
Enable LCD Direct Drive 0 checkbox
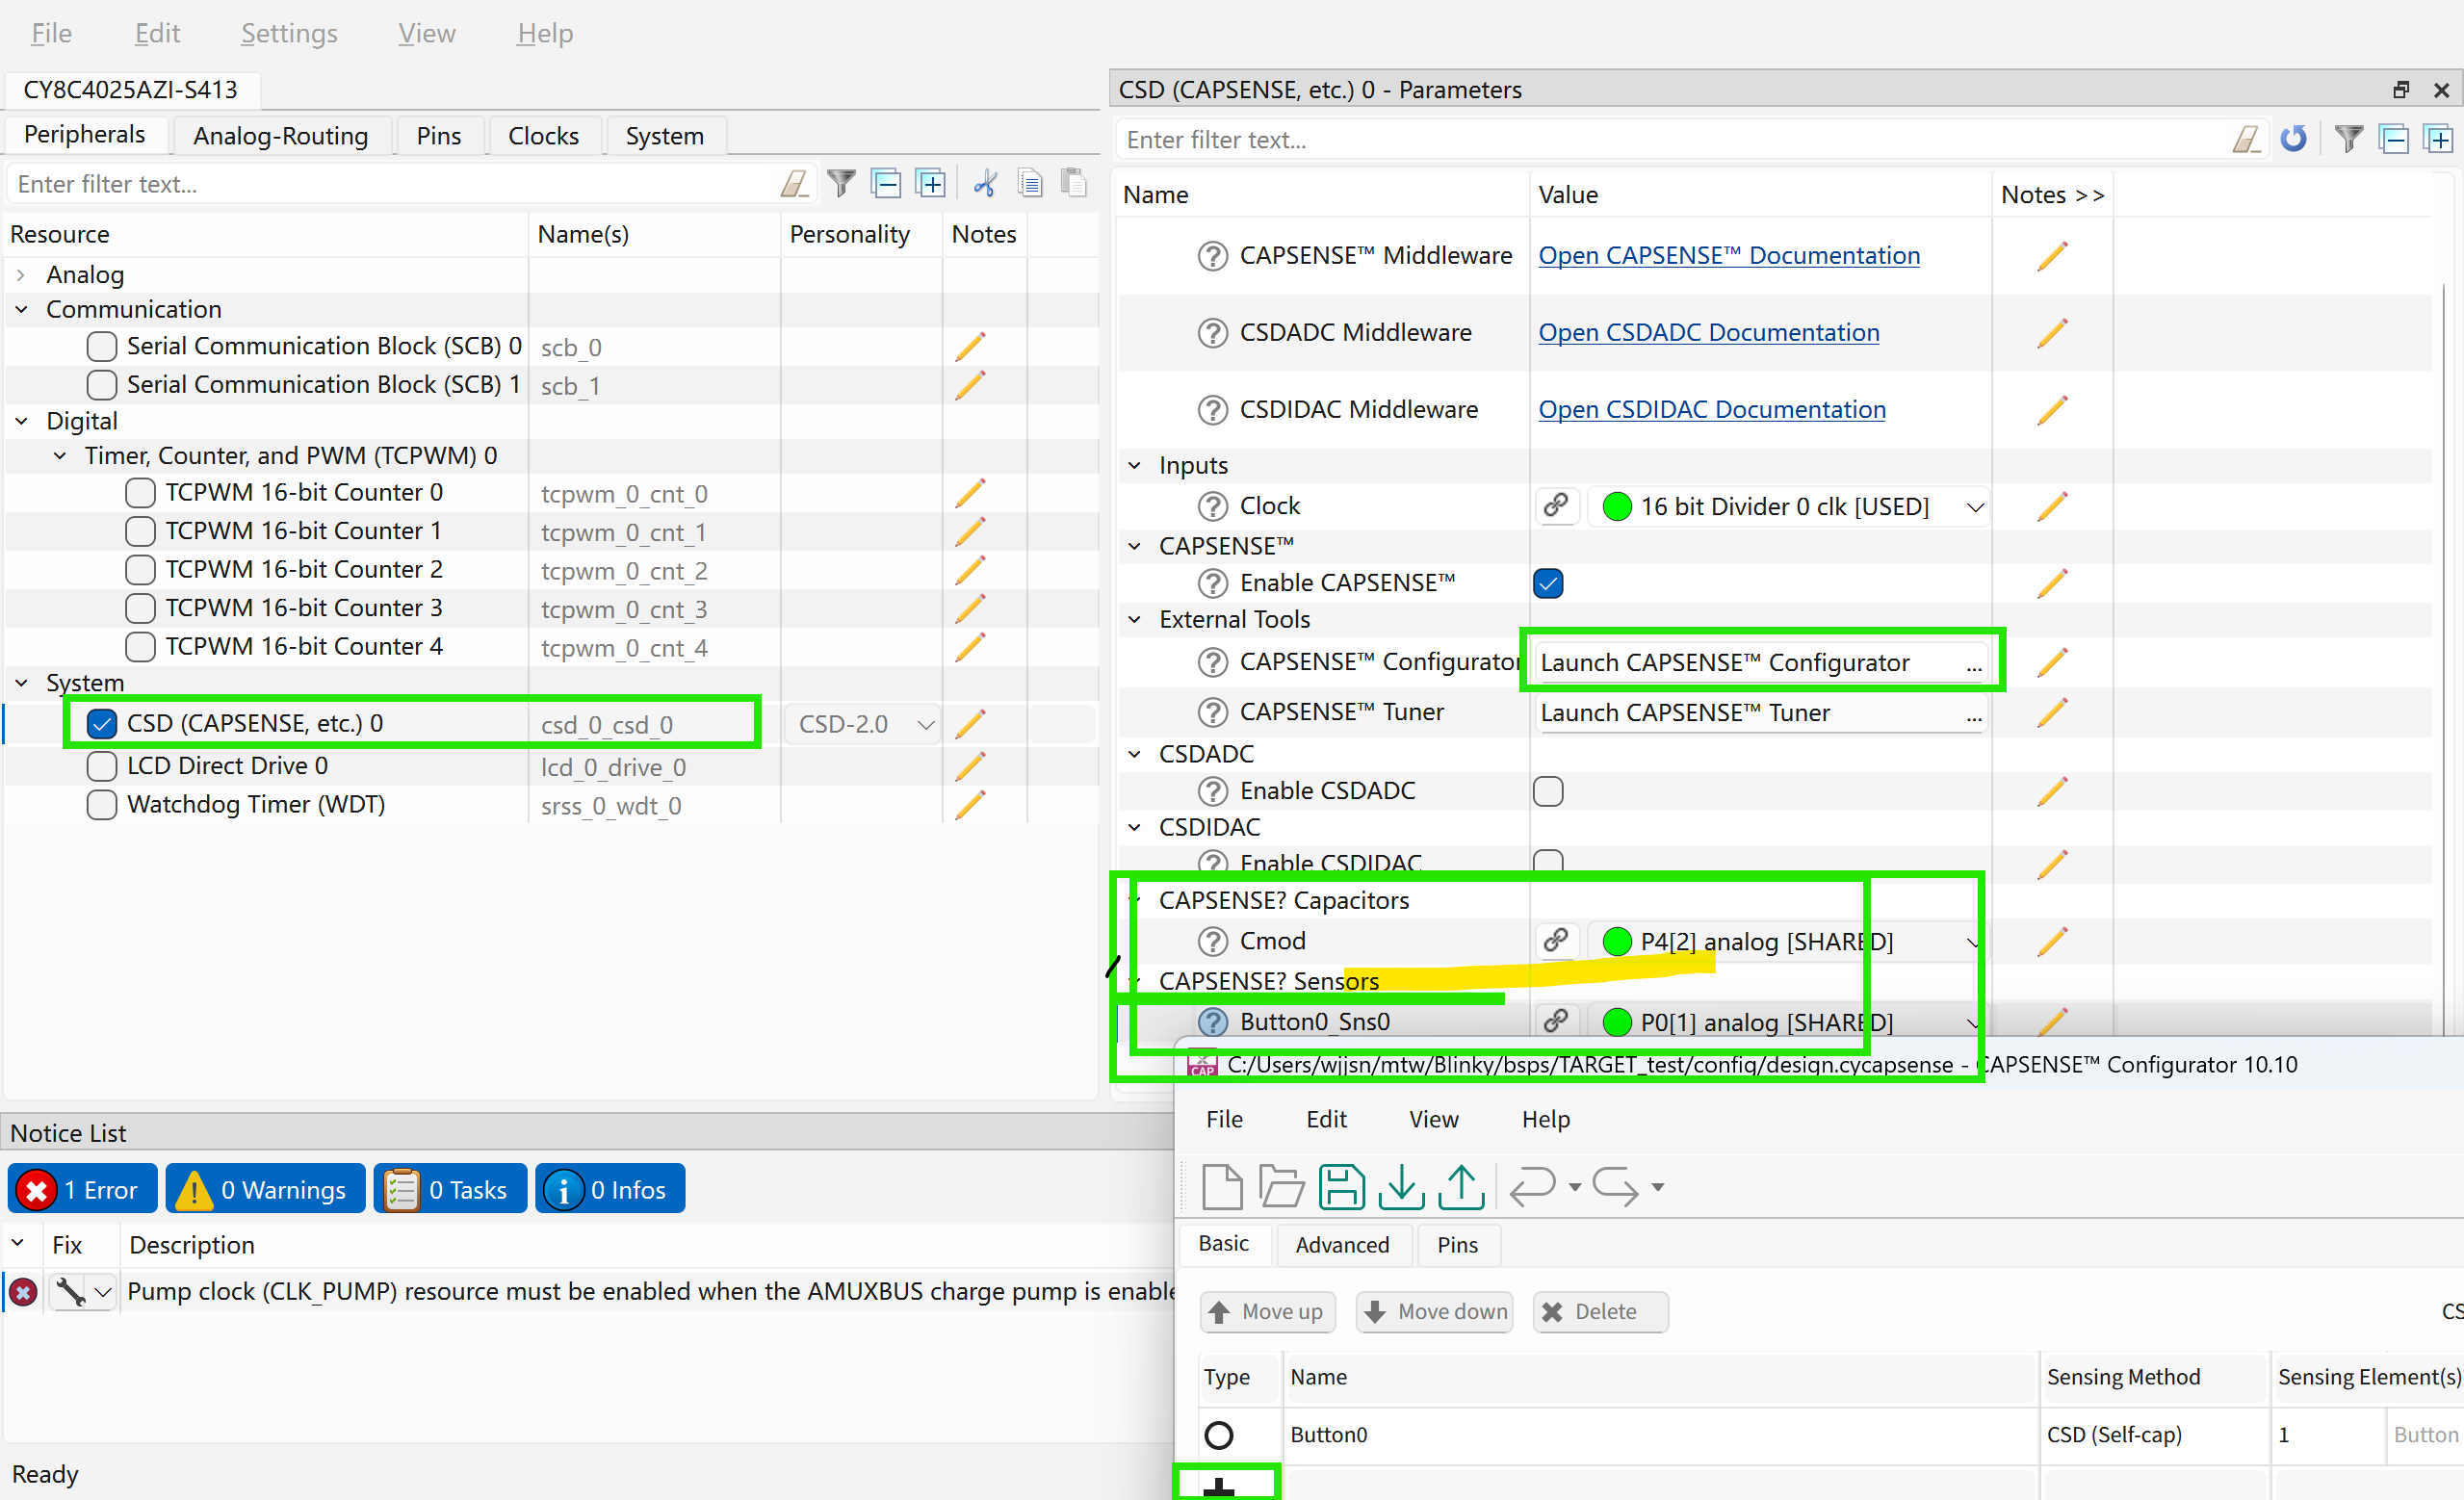tap(101, 766)
